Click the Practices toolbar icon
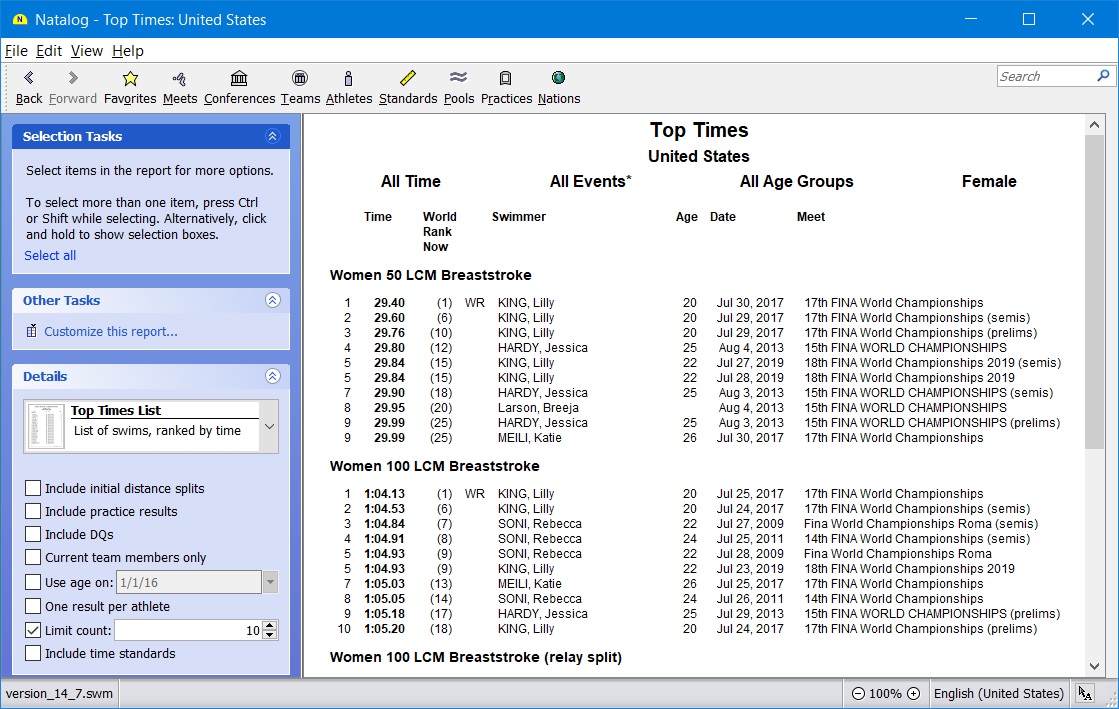1119x709 pixels. point(506,79)
